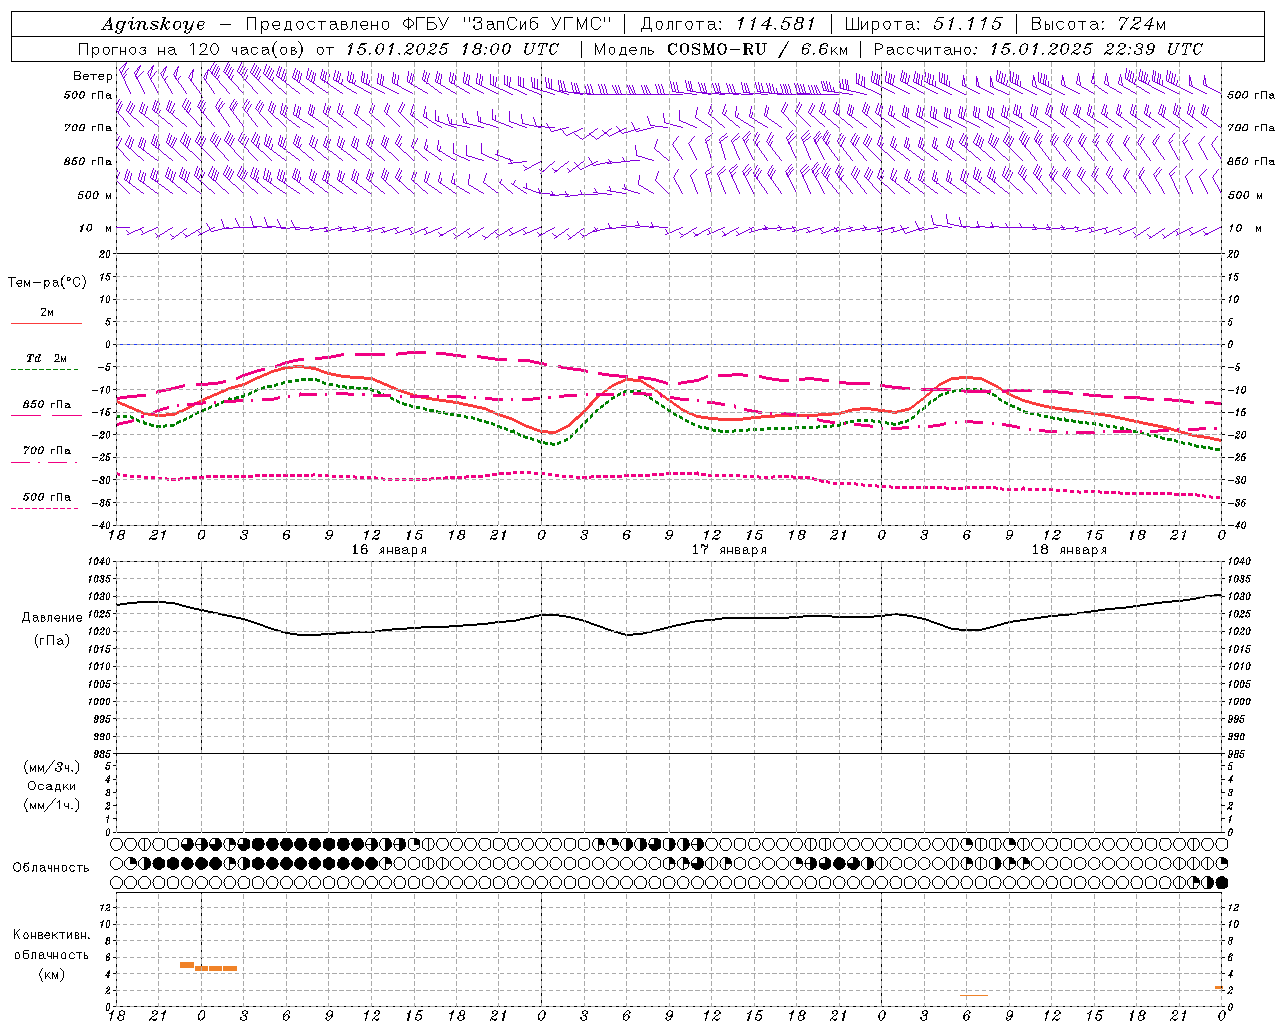Click the left 700 гПа wind level label

[x=88, y=128]
